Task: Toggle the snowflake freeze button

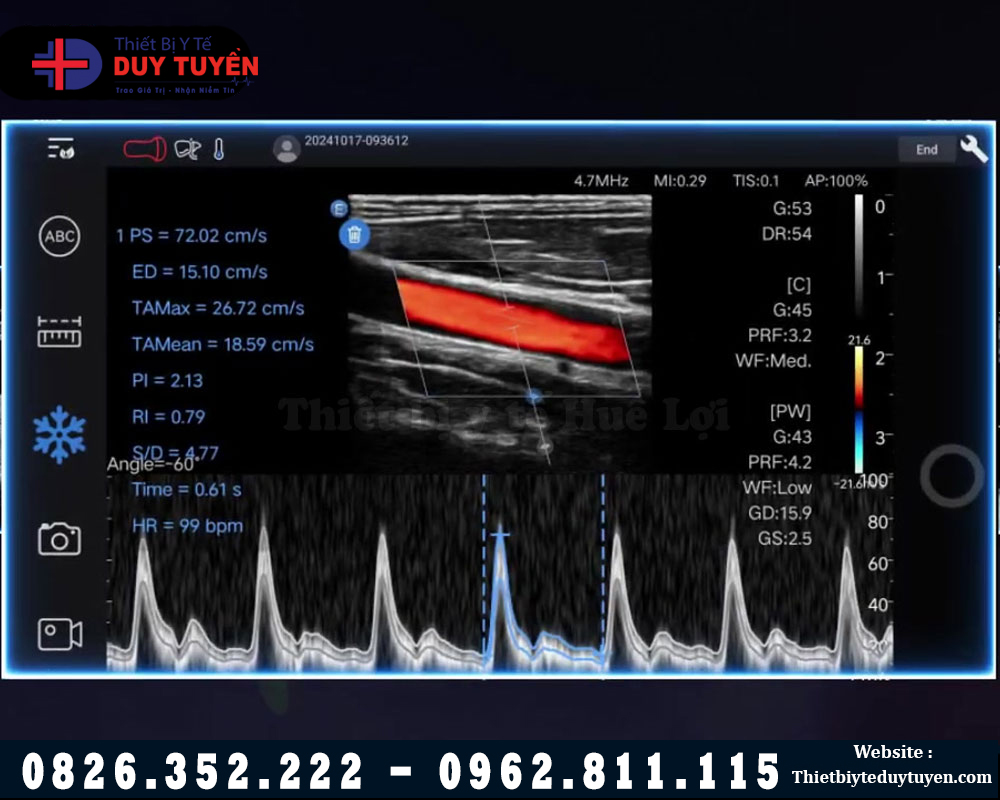Action: pyautogui.click(x=60, y=435)
